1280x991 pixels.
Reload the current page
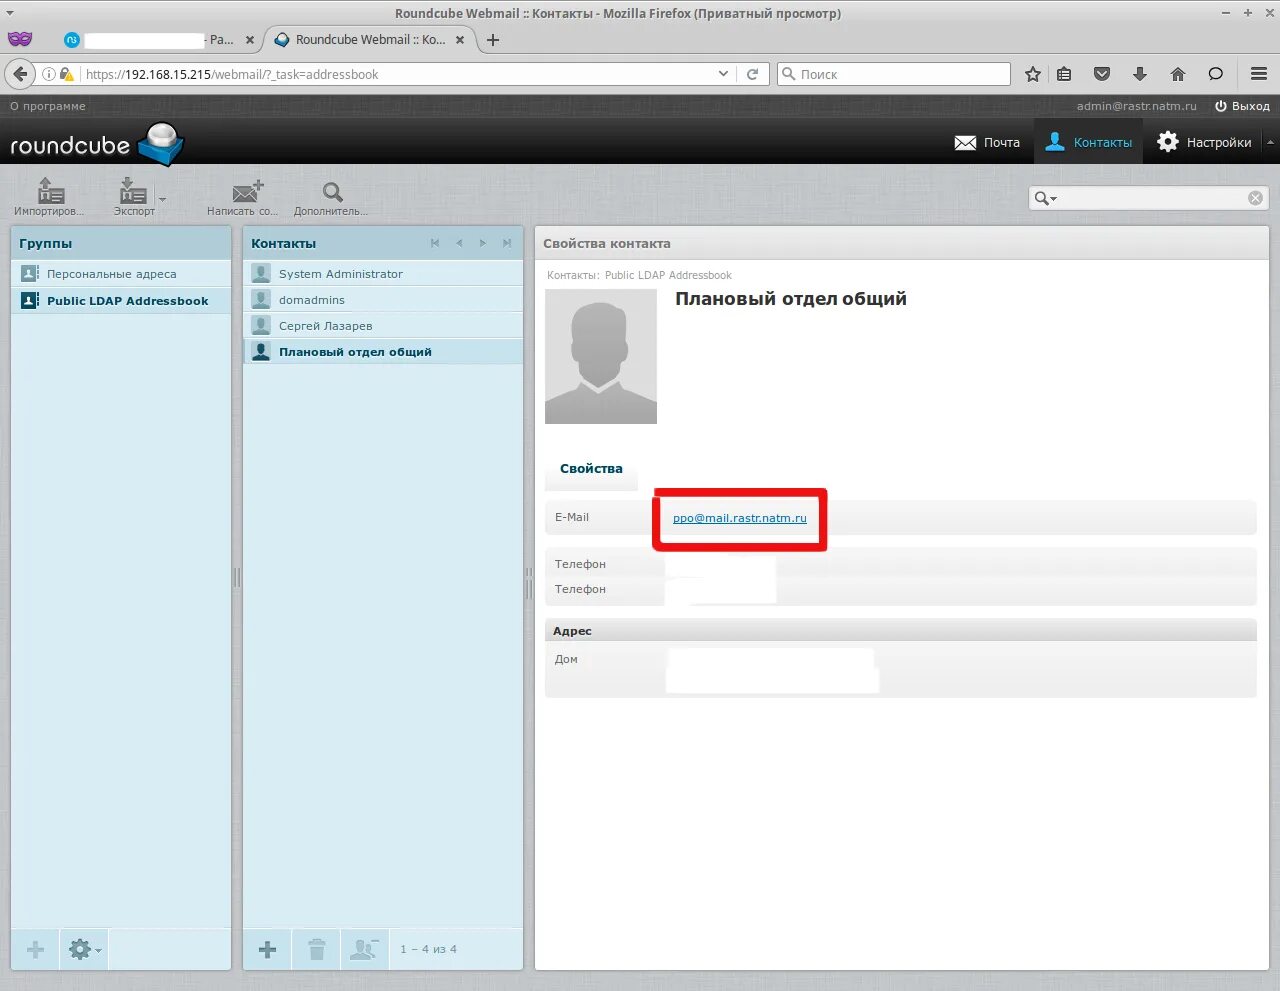753,74
